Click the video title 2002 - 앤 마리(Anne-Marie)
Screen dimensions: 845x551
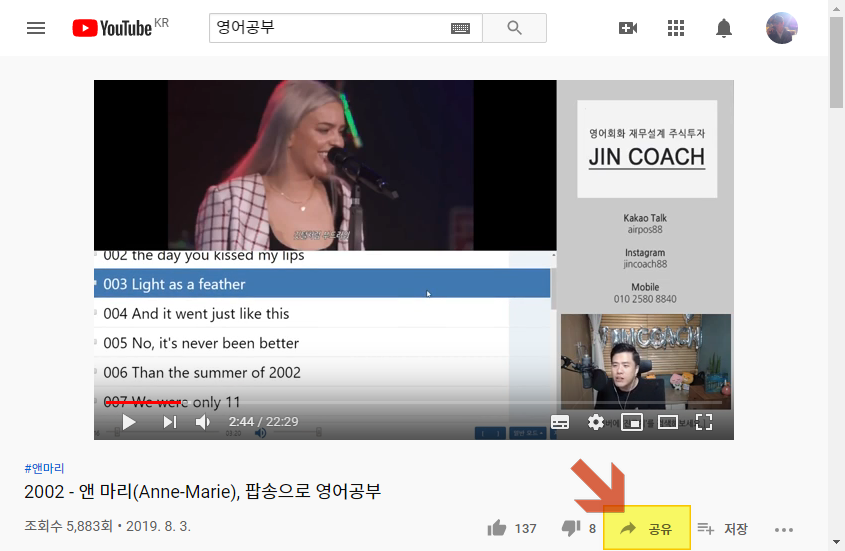[x=203, y=491]
